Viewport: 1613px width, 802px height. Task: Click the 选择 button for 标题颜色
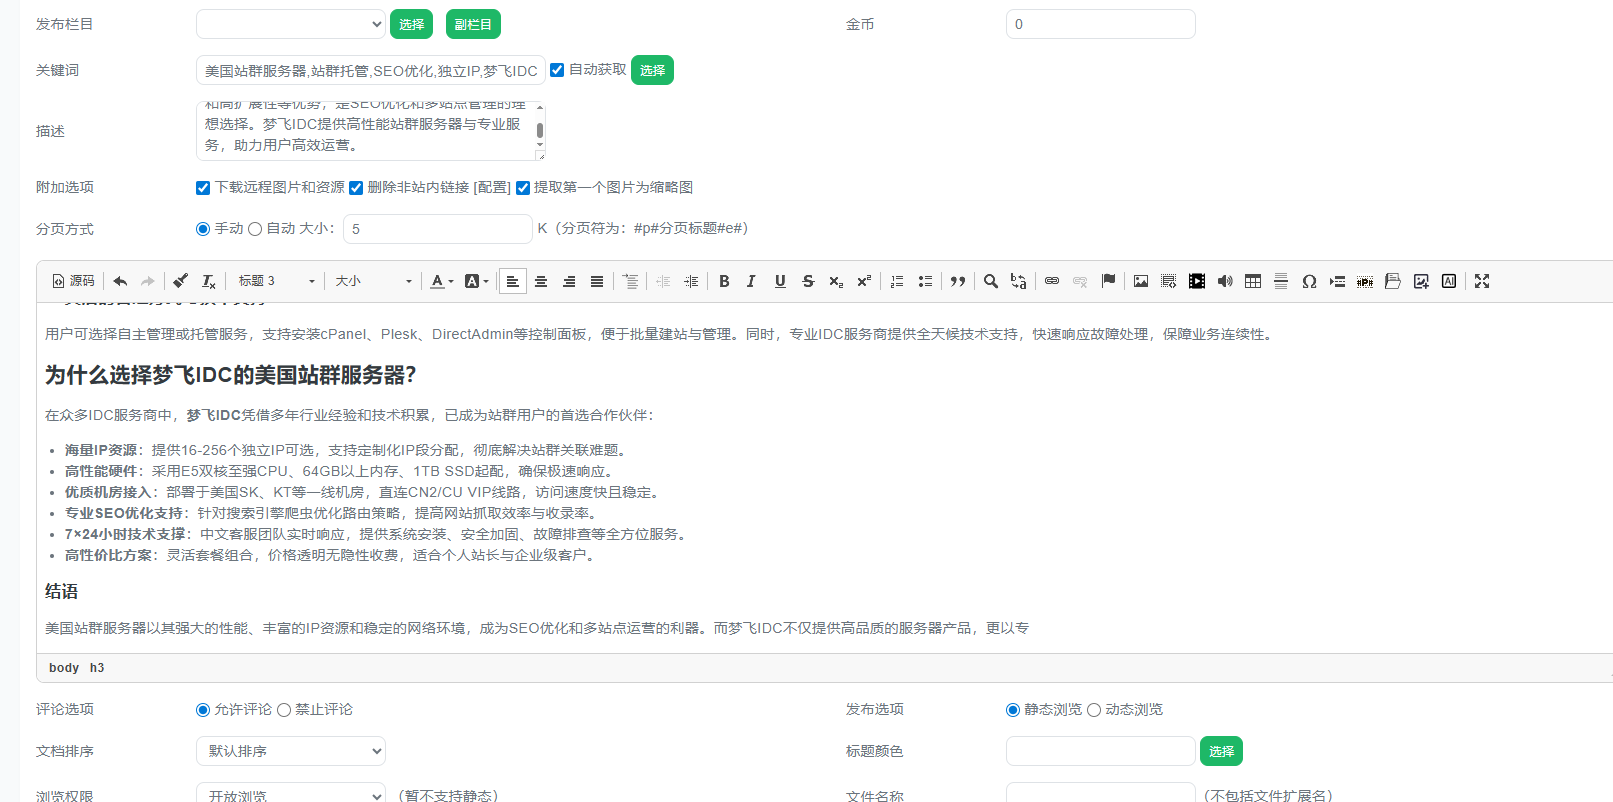pos(1221,751)
